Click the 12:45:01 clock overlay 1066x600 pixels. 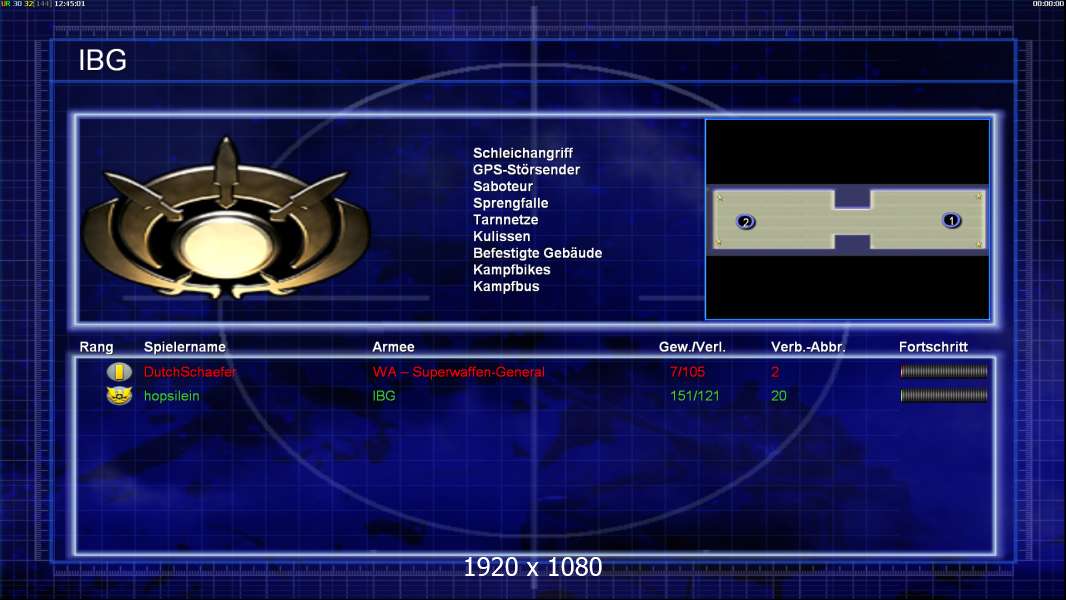point(69,3)
